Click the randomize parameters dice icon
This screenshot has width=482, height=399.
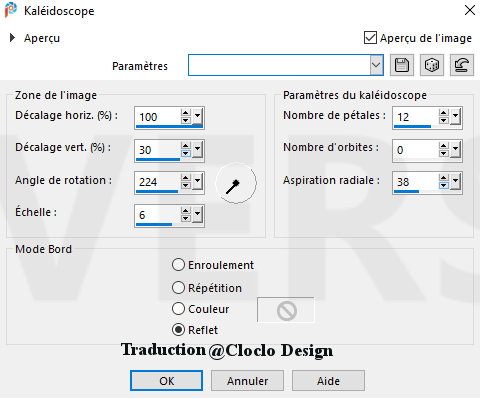pos(432,65)
